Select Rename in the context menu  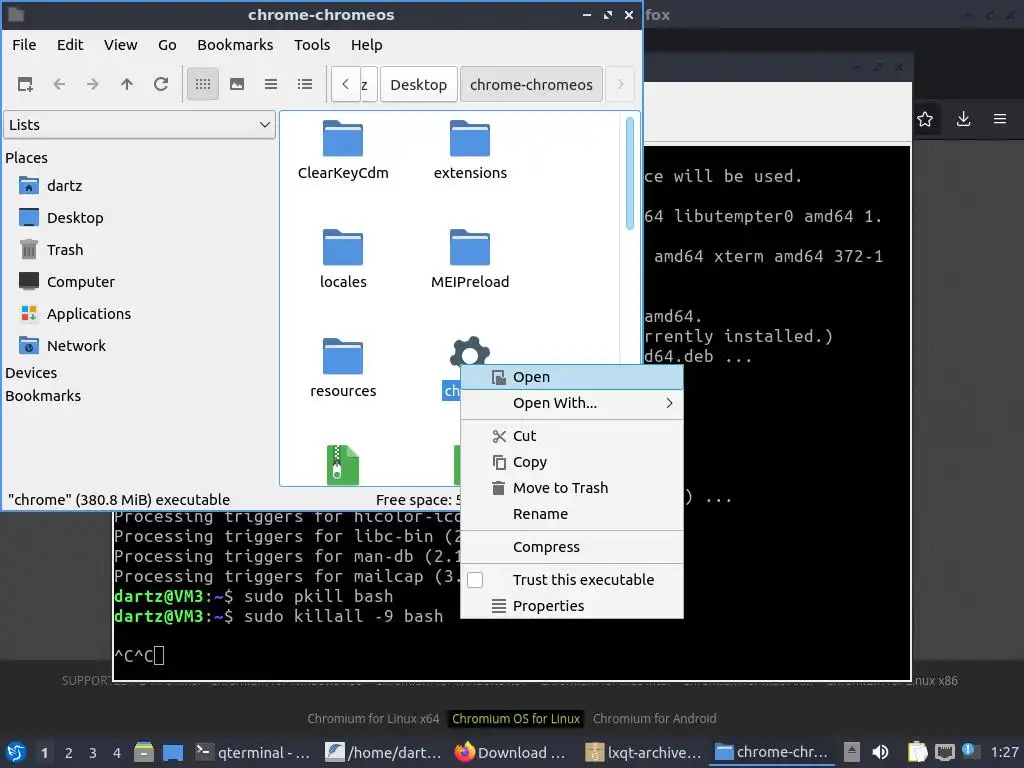pos(572,514)
